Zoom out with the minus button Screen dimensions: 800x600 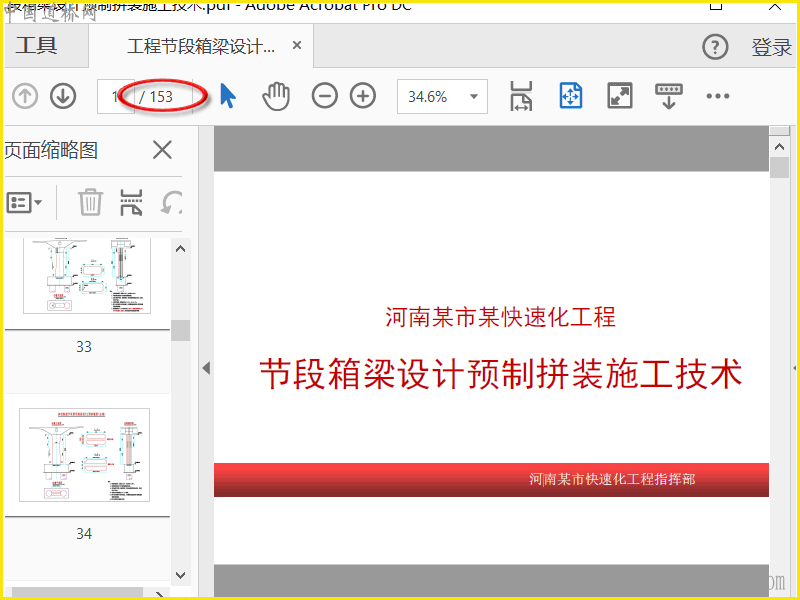(x=324, y=96)
